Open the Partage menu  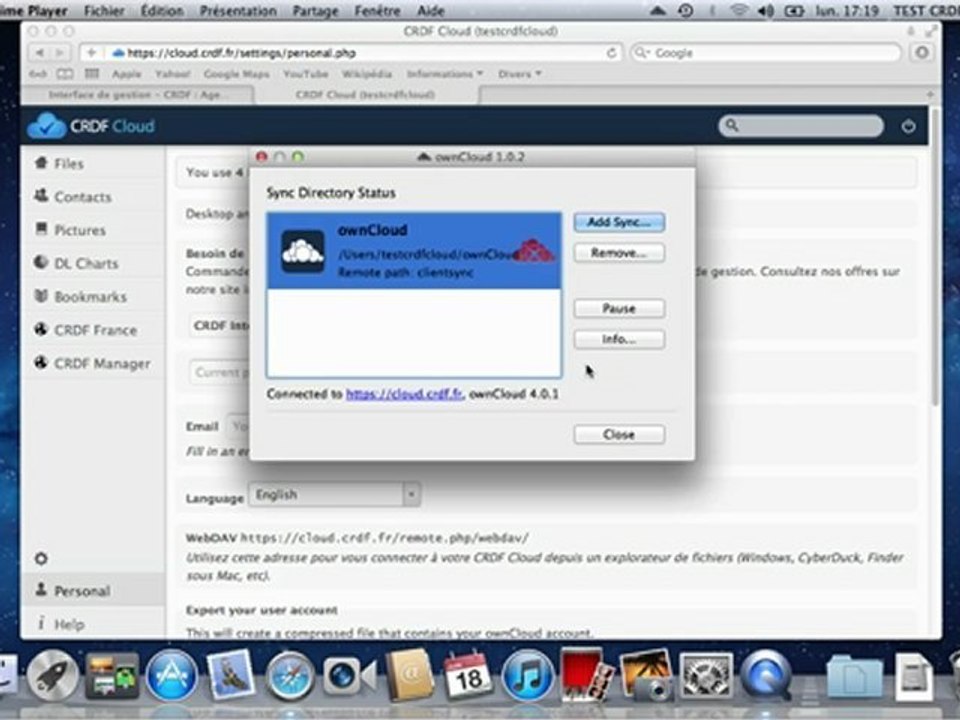click(x=315, y=10)
